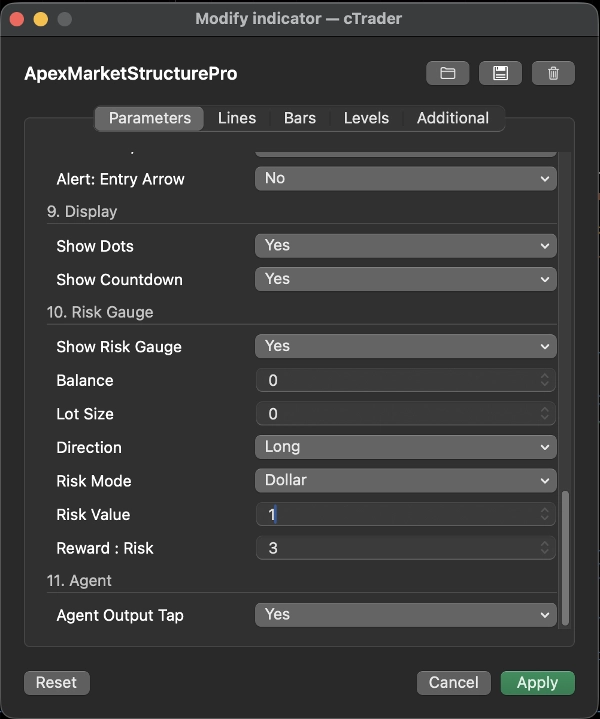Click the '11. Agent' section heading
This screenshot has height=719, width=600.
[x=79, y=581]
